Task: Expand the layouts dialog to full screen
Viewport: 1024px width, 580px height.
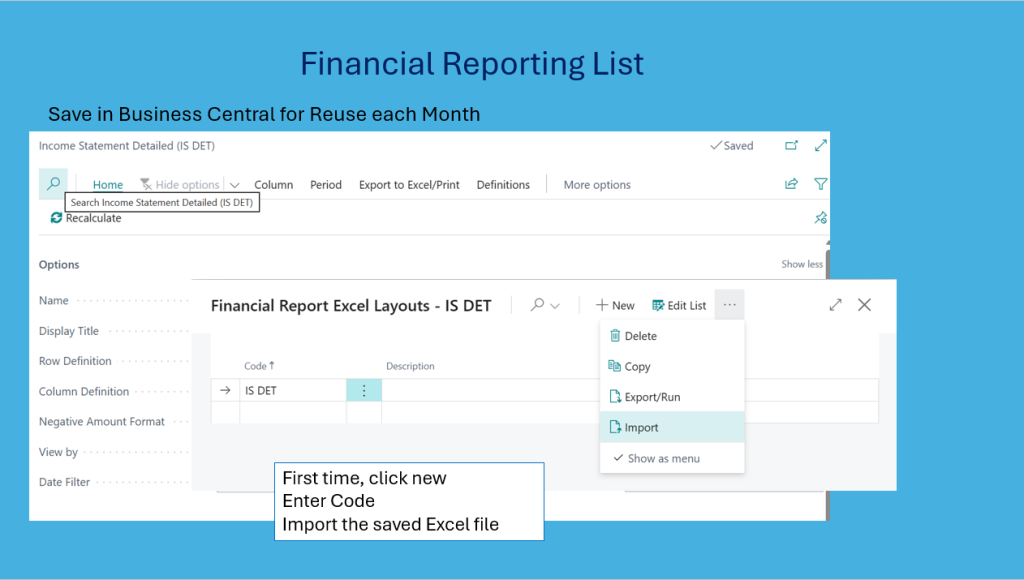Action: (x=835, y=305)
